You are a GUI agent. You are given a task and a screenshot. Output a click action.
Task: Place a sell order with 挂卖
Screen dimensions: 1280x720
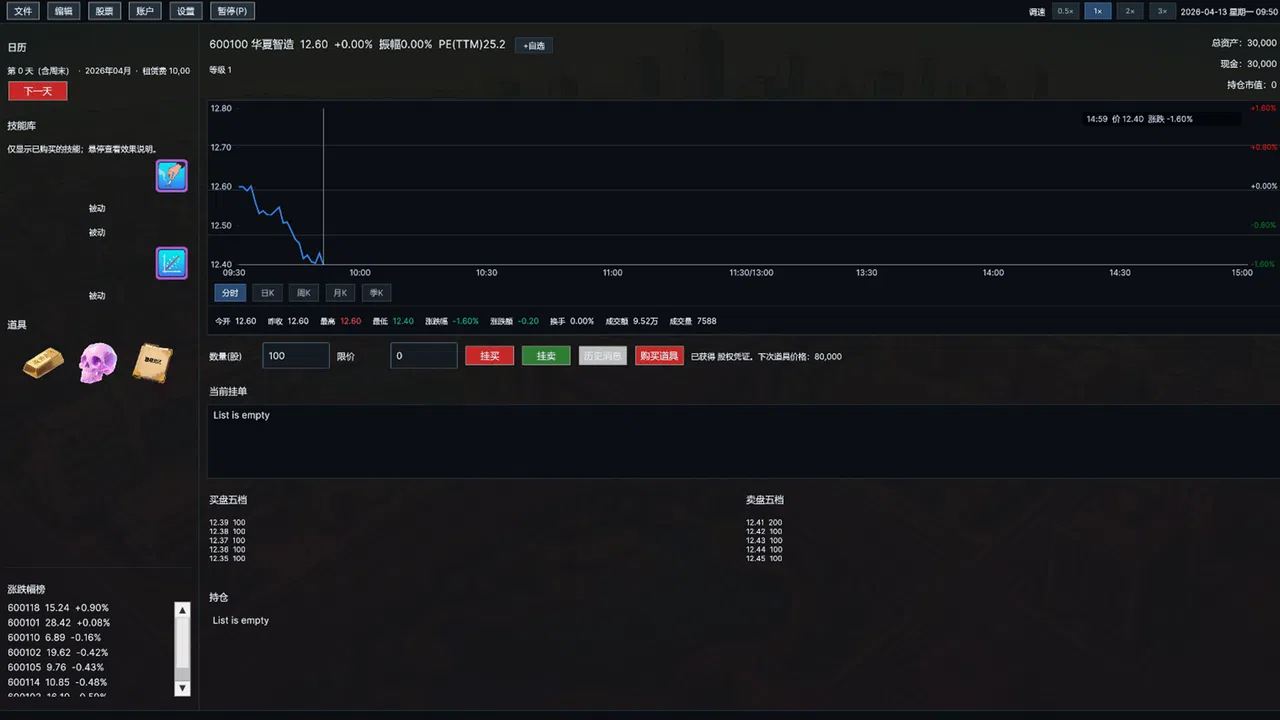[x=546, y=356]
